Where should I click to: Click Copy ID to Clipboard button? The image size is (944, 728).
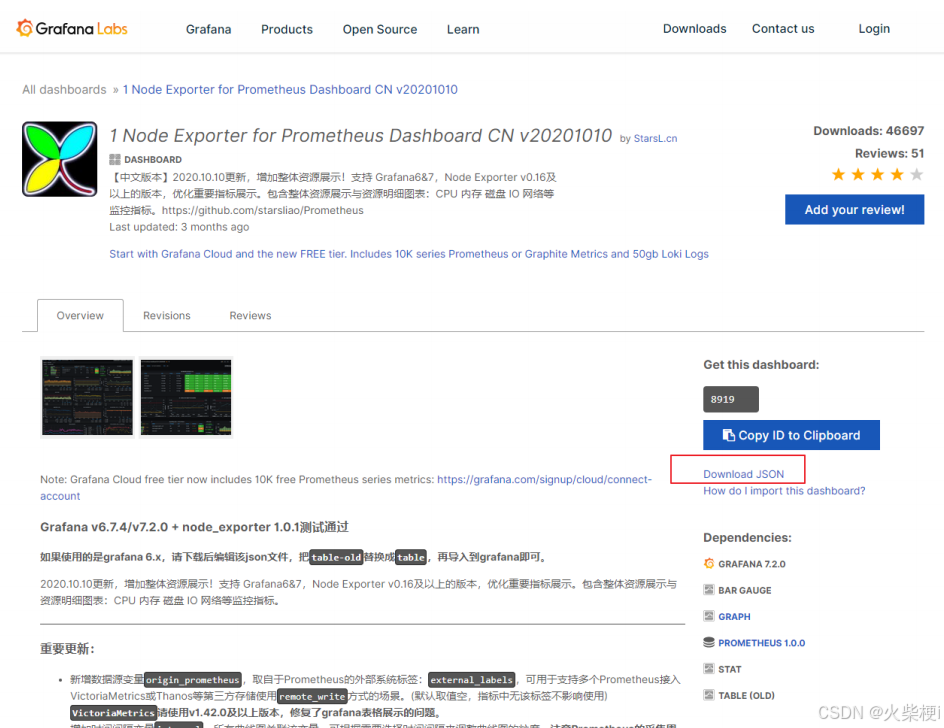791,435
